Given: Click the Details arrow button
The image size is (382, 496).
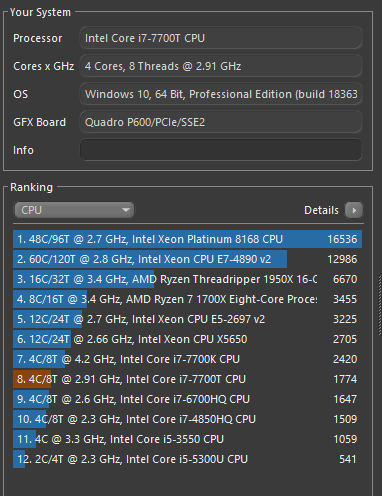Looking at the screenshot, I should (x=354, y=210).
